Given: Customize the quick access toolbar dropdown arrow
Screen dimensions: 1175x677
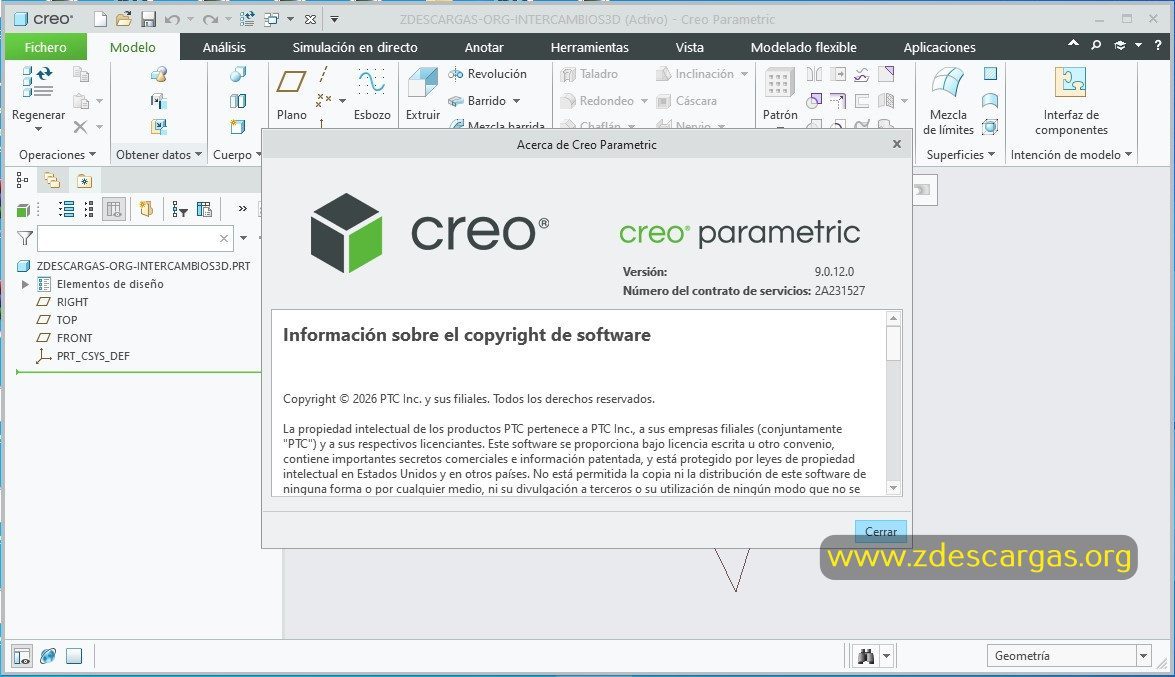Looking at the screenshot, I should pyautogui.click(x=334, y=19).
